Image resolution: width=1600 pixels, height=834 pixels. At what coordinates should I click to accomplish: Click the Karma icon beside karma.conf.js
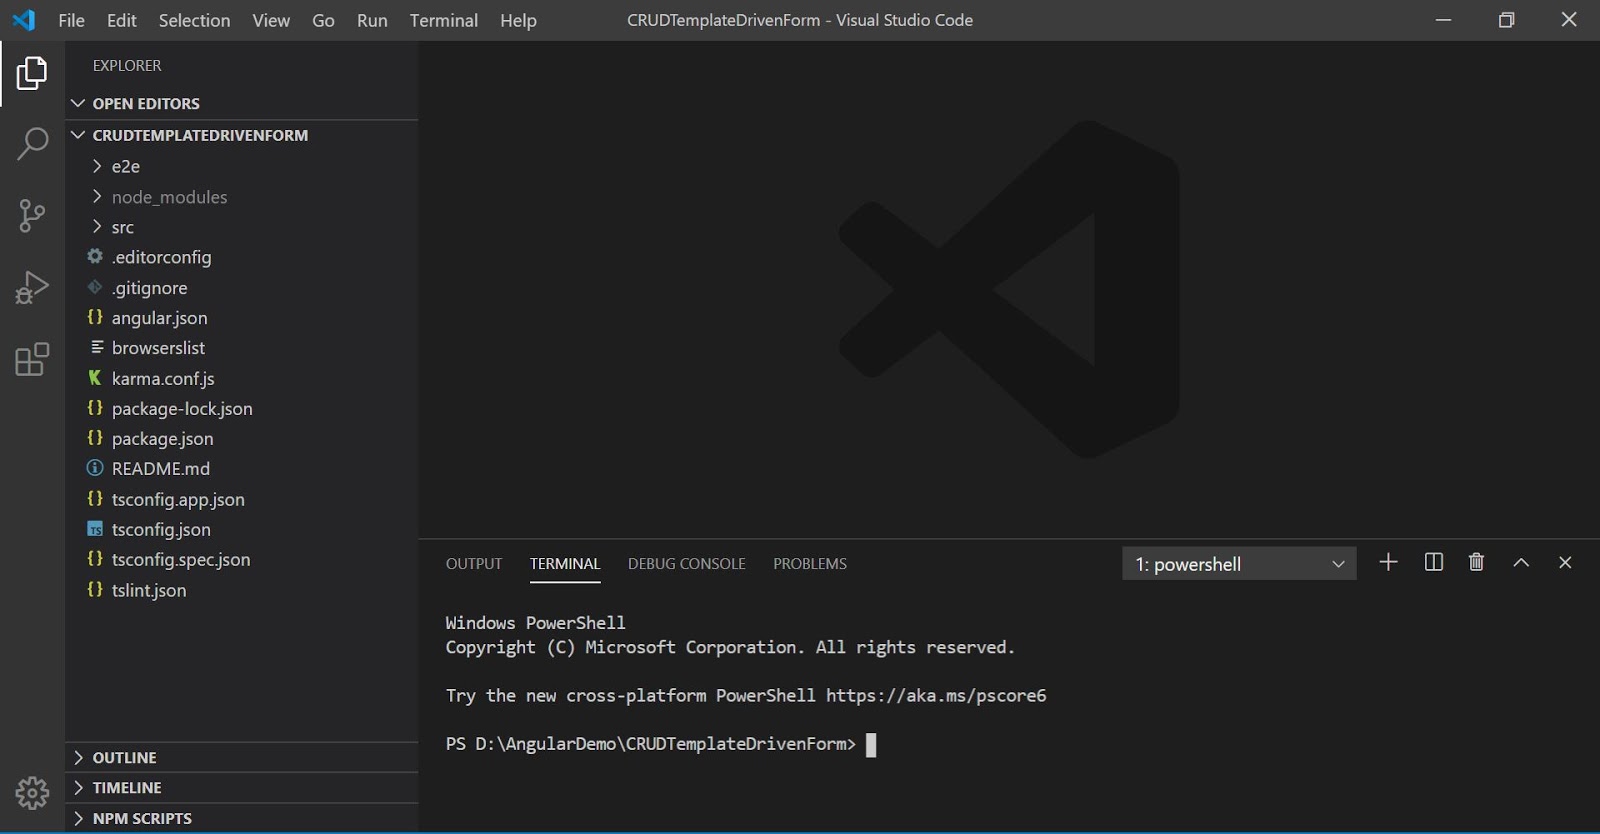pos(95,377)
